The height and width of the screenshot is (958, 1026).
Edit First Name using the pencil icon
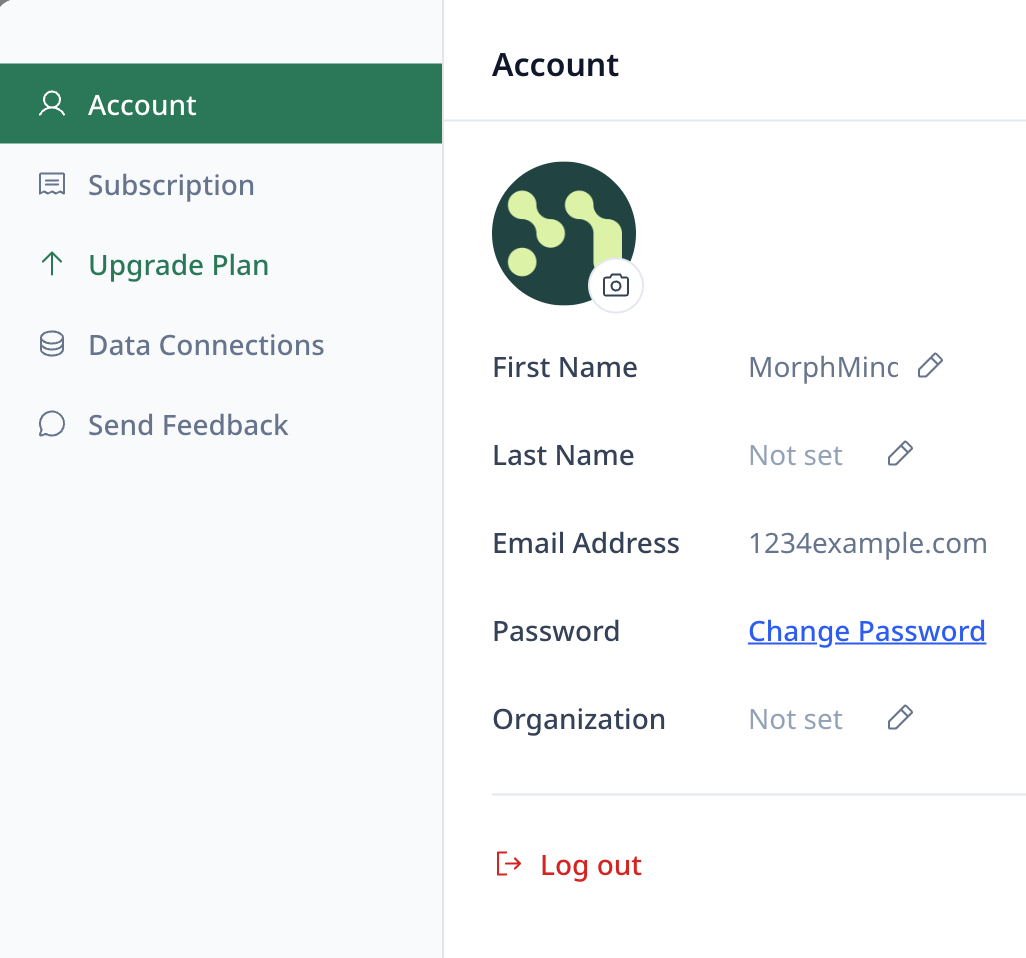point(930,366)
